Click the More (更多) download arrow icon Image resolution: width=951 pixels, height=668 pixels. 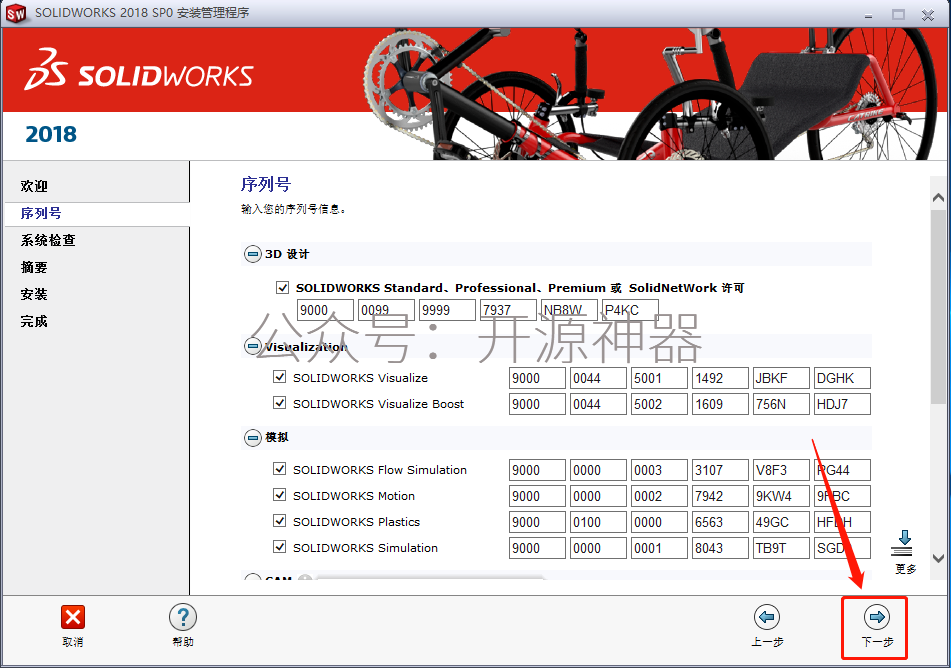(x=904, y=542)
